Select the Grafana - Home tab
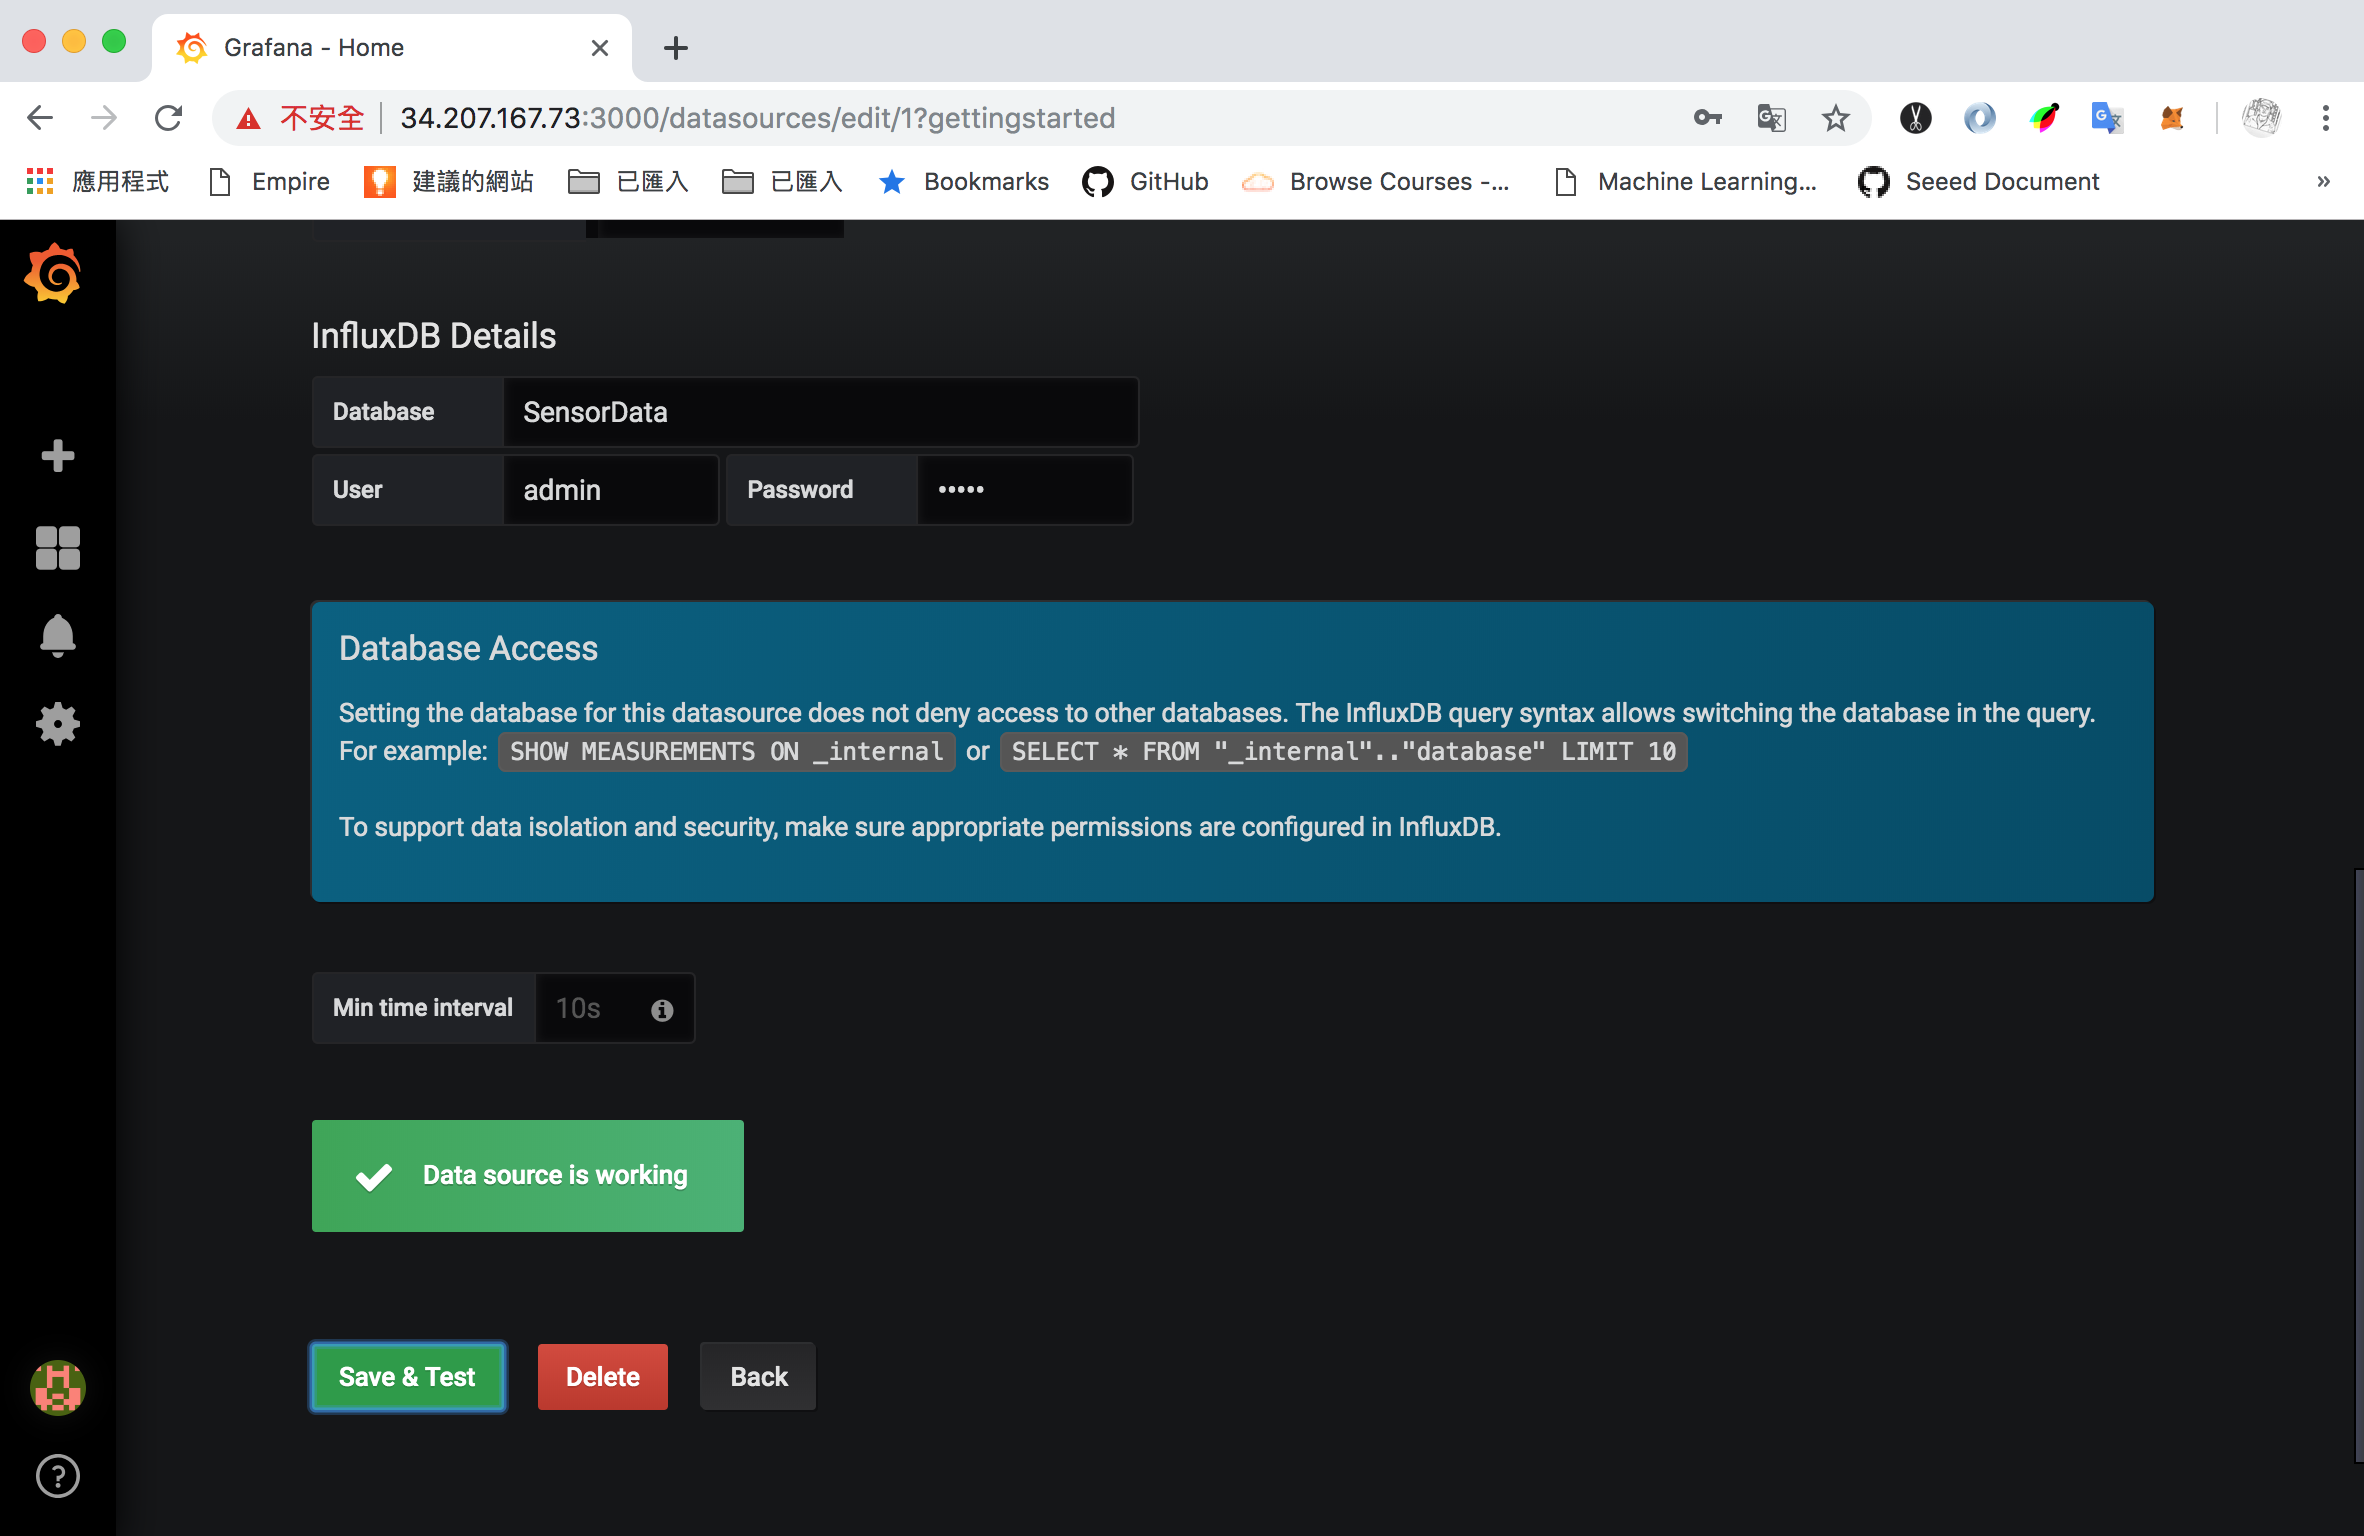The width and height of the screenshot is (2364, 1536). 392,48
